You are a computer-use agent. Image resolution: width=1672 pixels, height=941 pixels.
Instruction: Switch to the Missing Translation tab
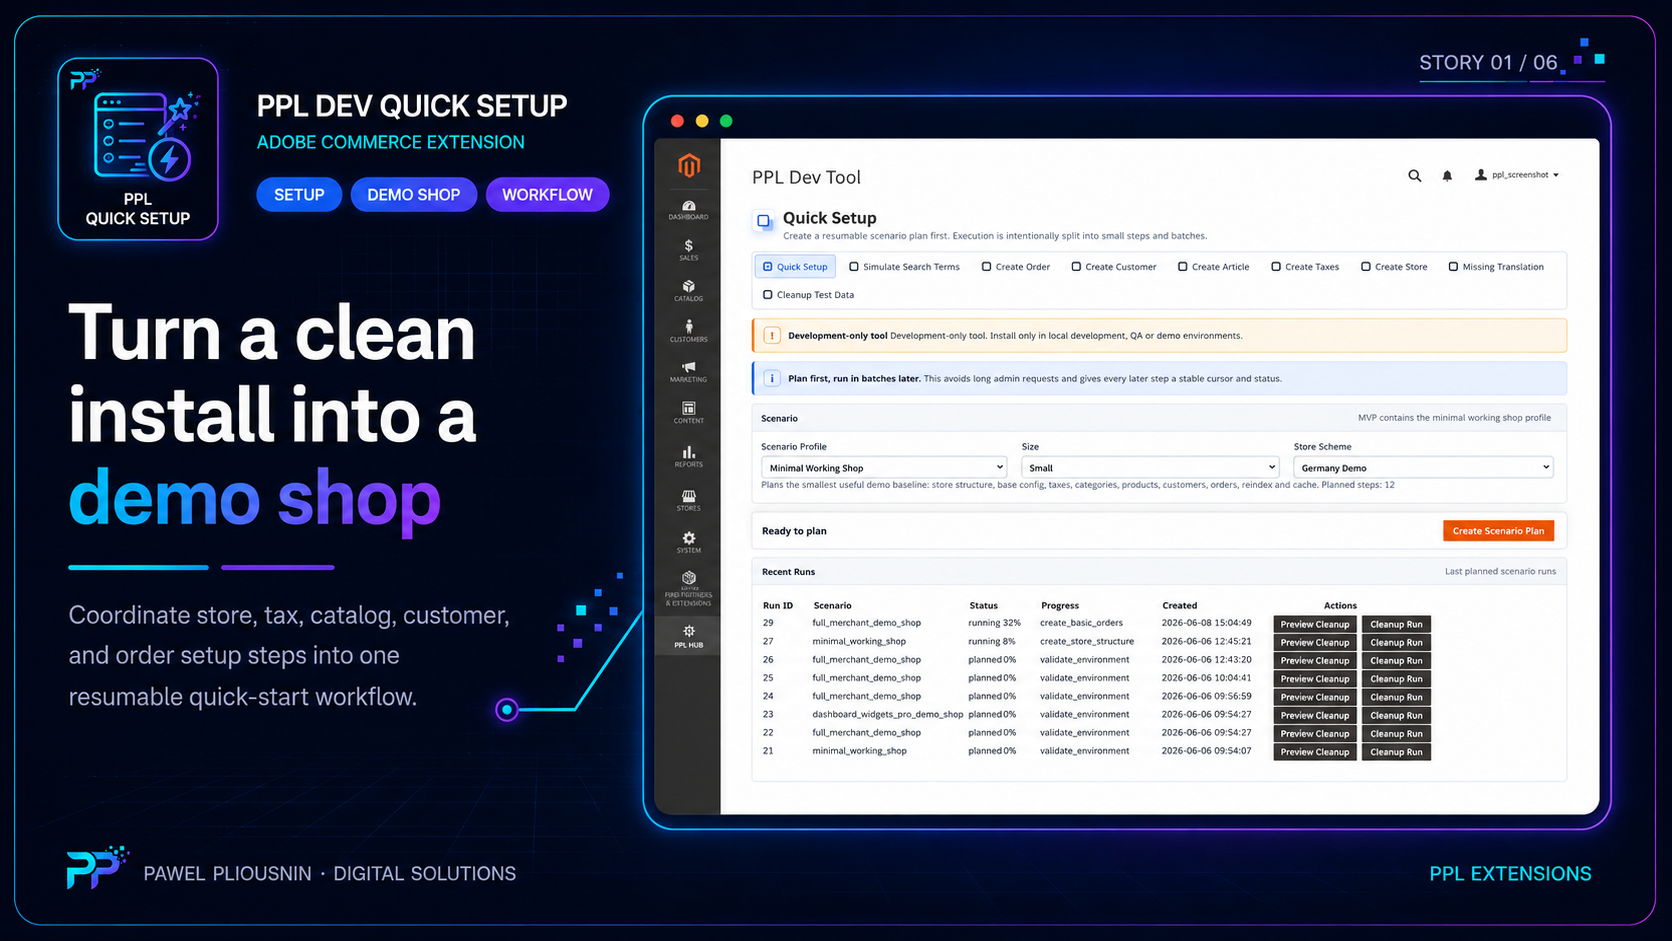[x=1496, y=267]
